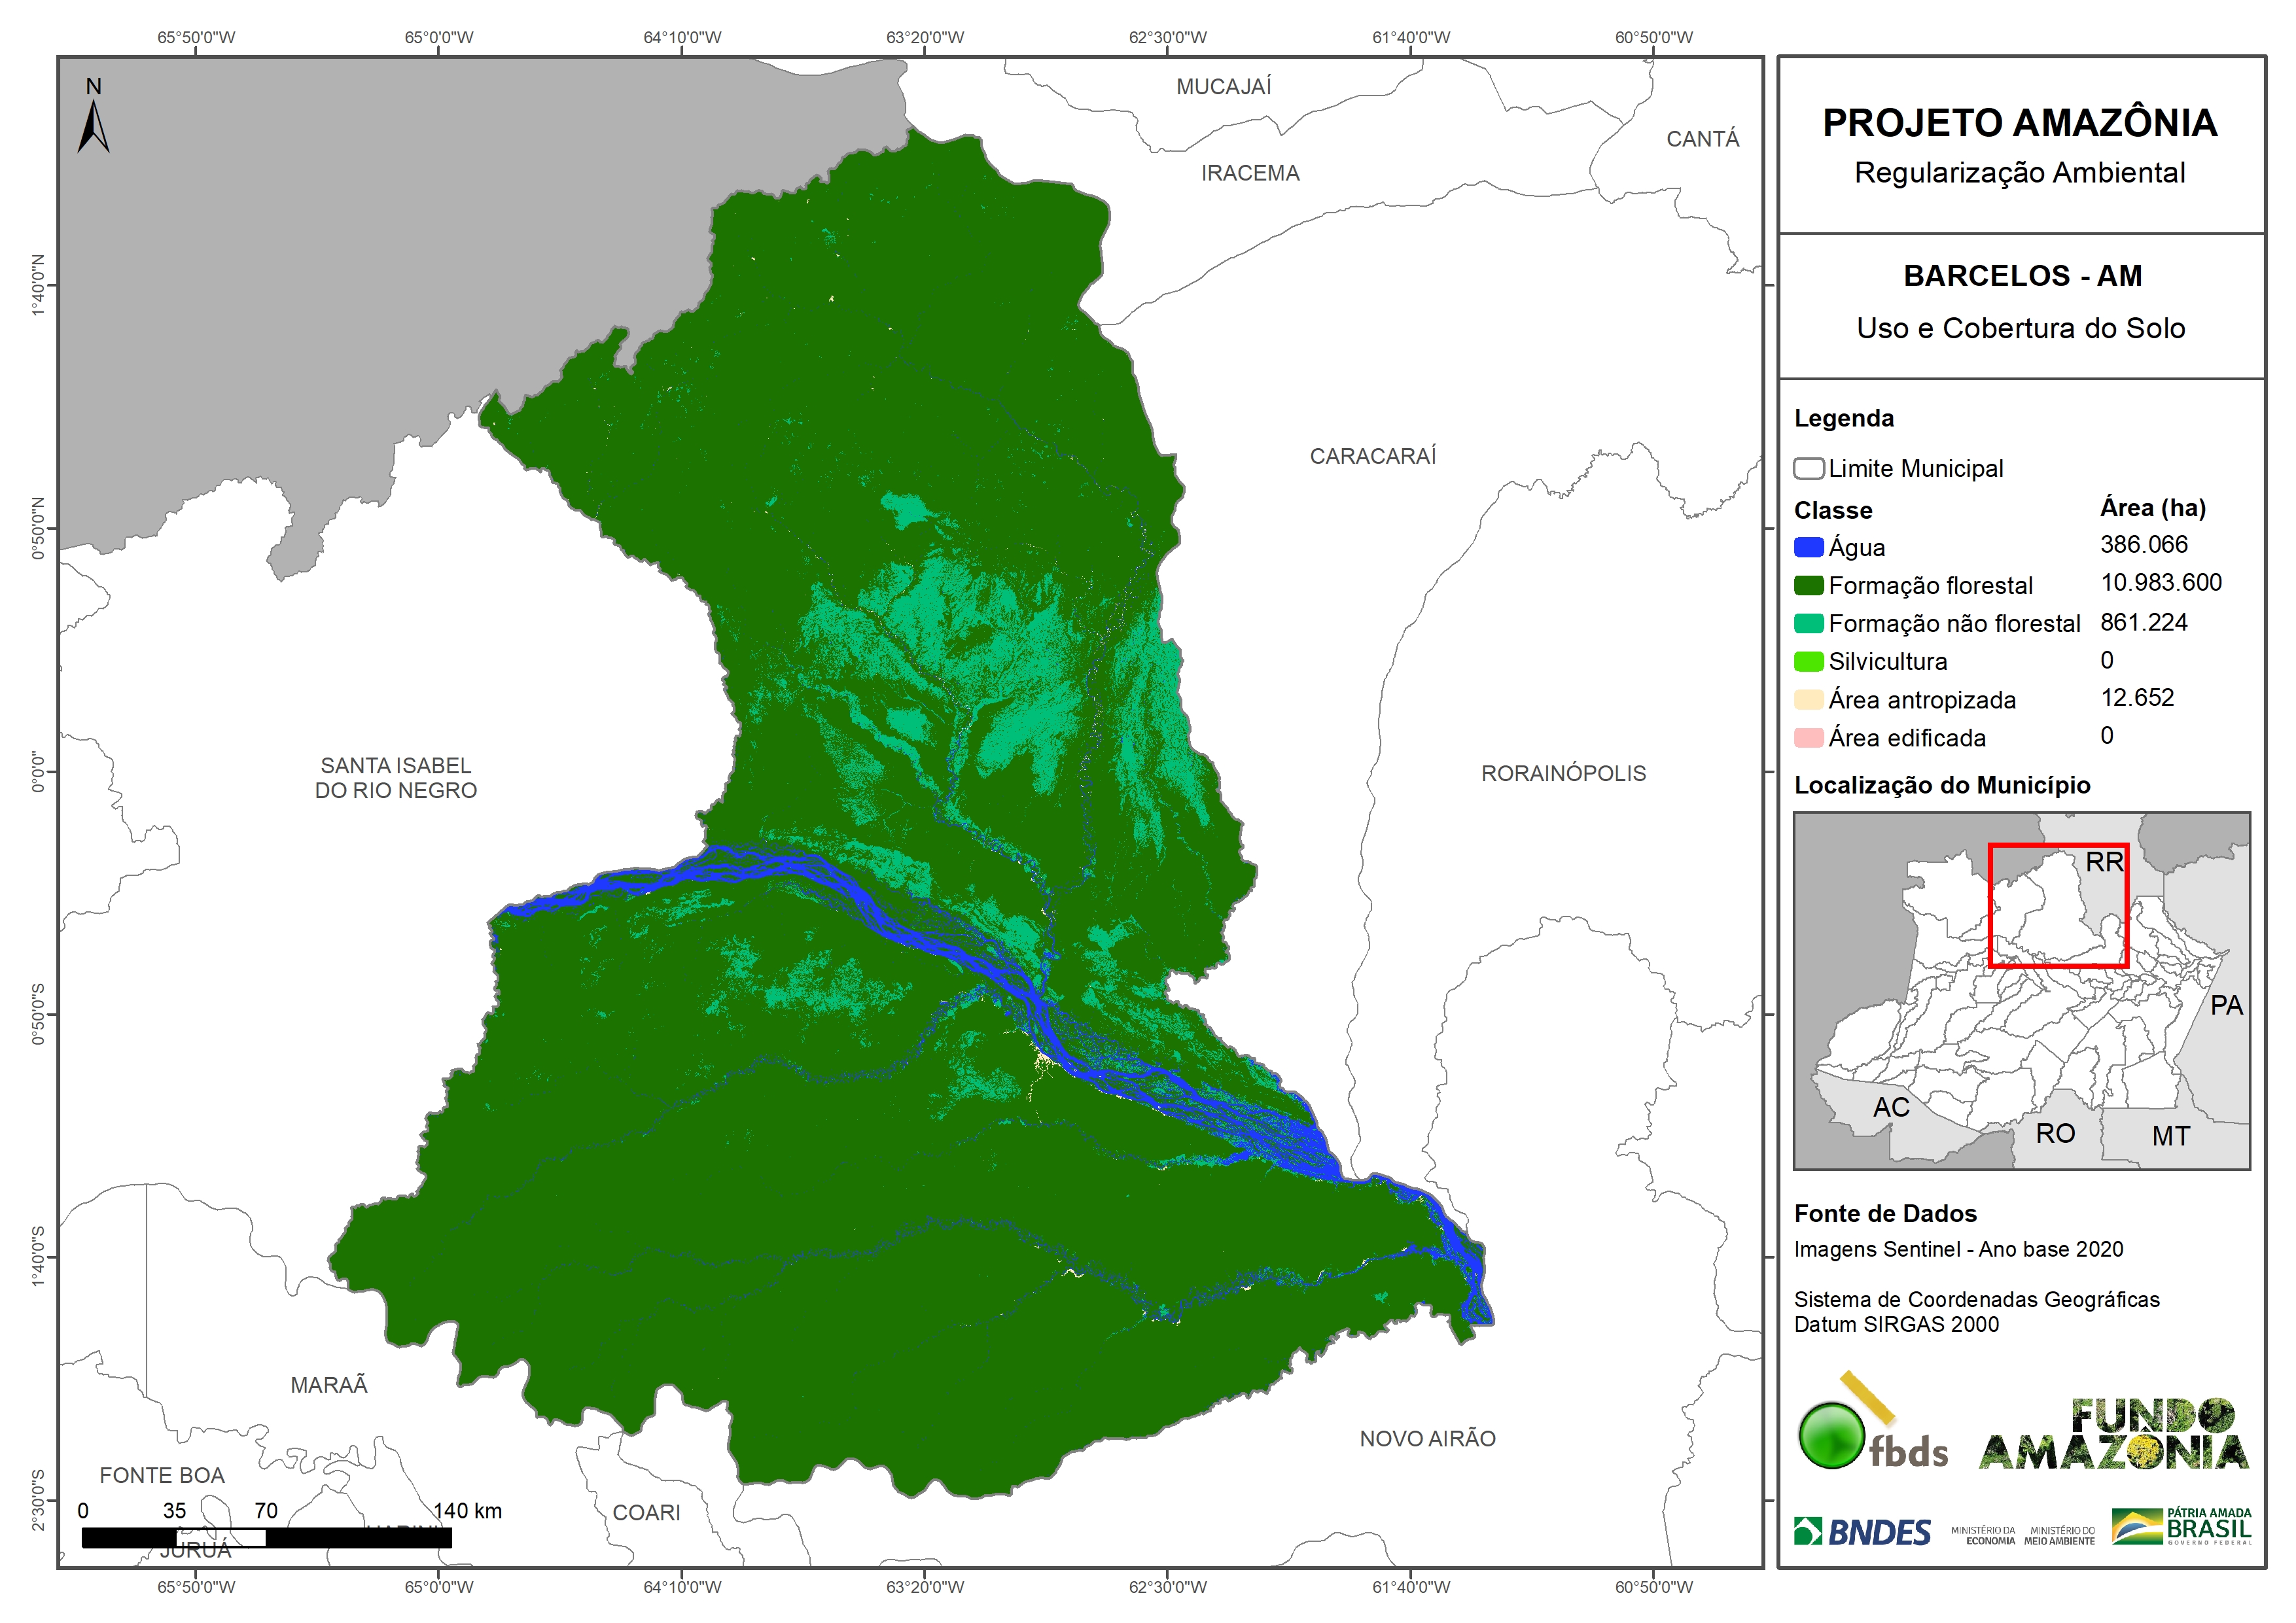Click the fbds green ball logo
The image size is (2296, 1623).
[x=1832, y=1435]
